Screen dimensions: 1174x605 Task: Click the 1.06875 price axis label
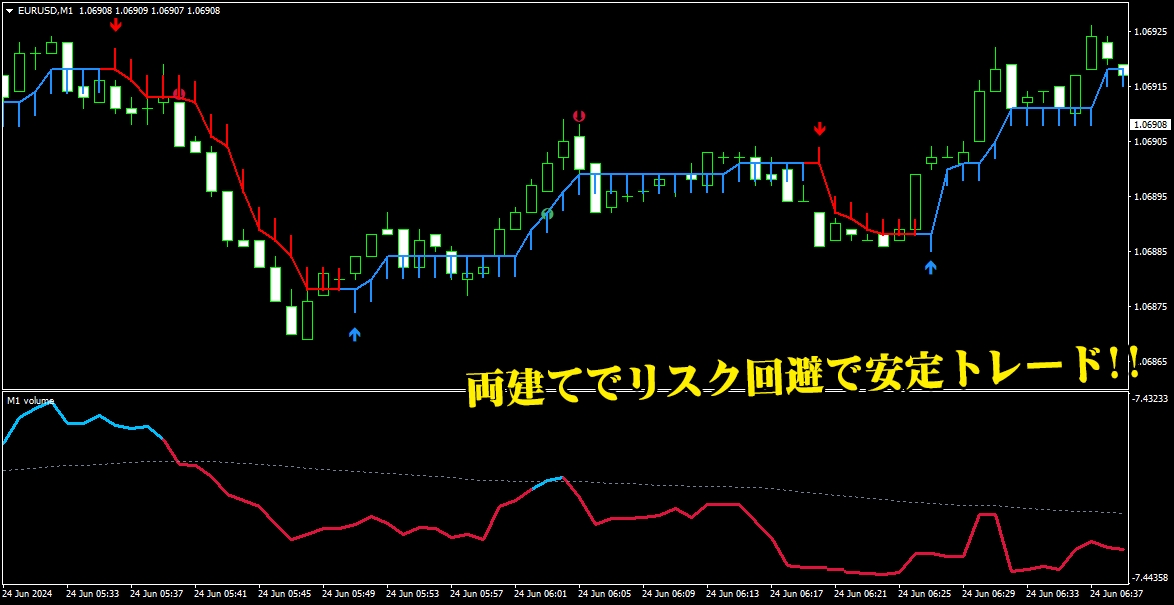[x=1151, y=307]
